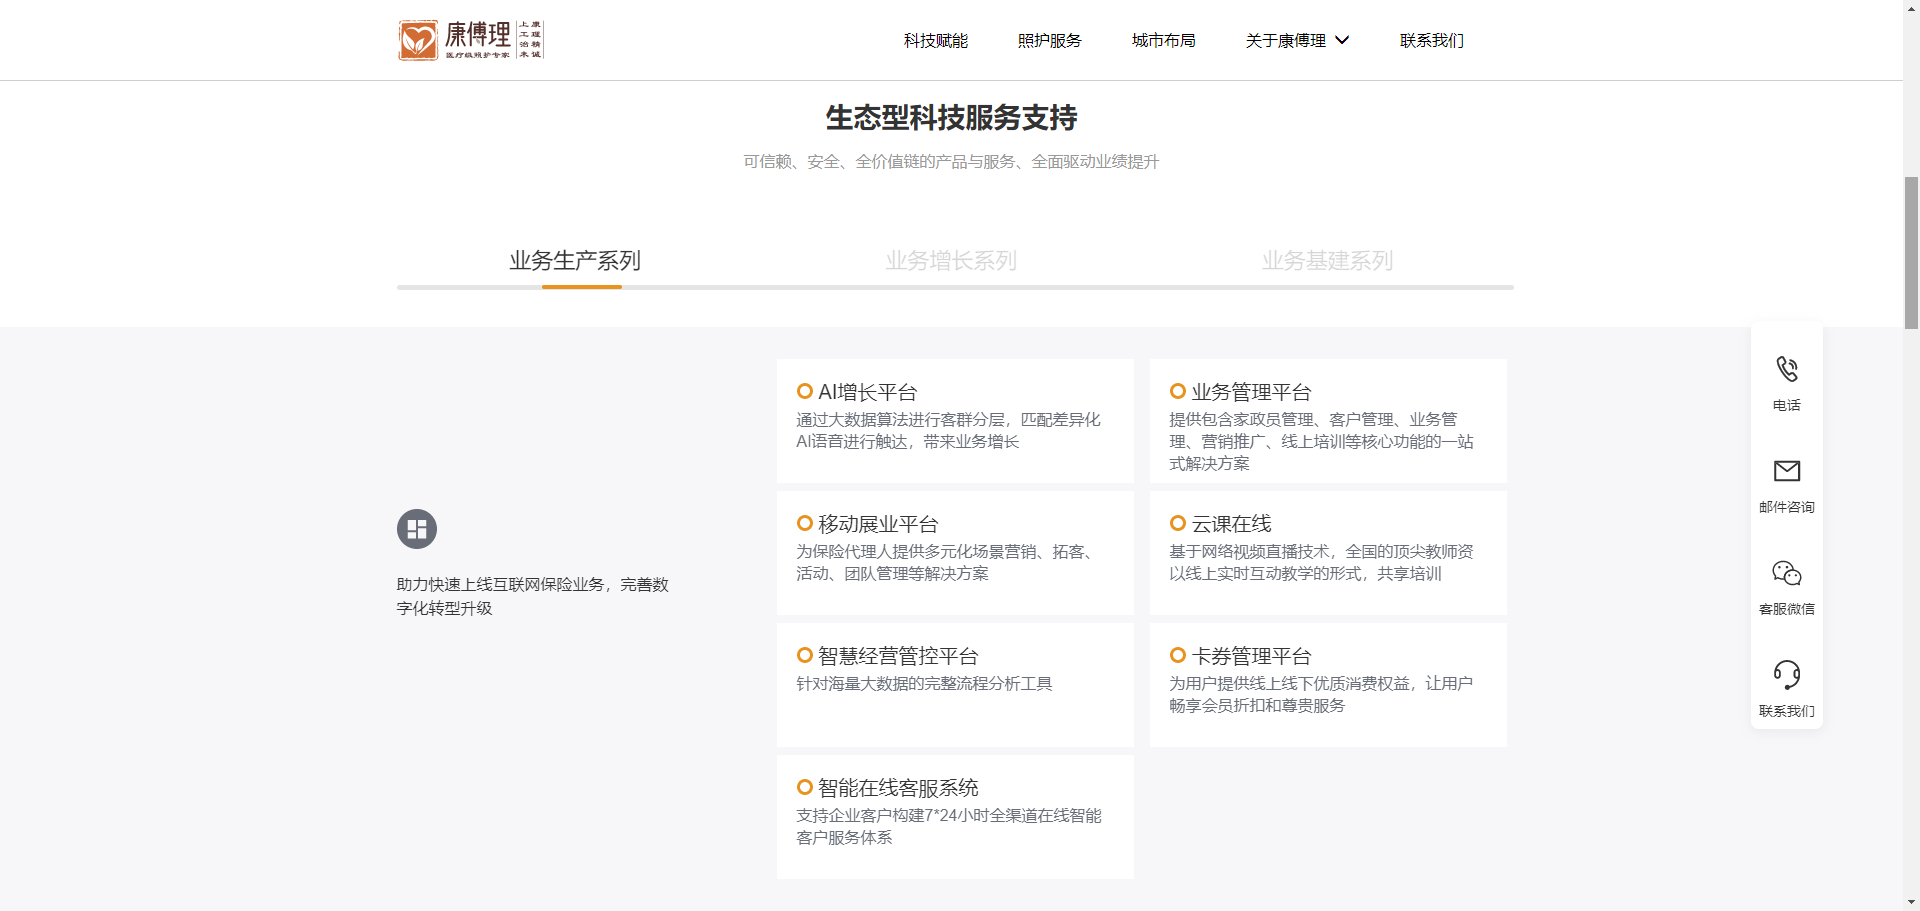
Task: Click description 提供包含家政员管理、客户管理
Action: 1321,441
